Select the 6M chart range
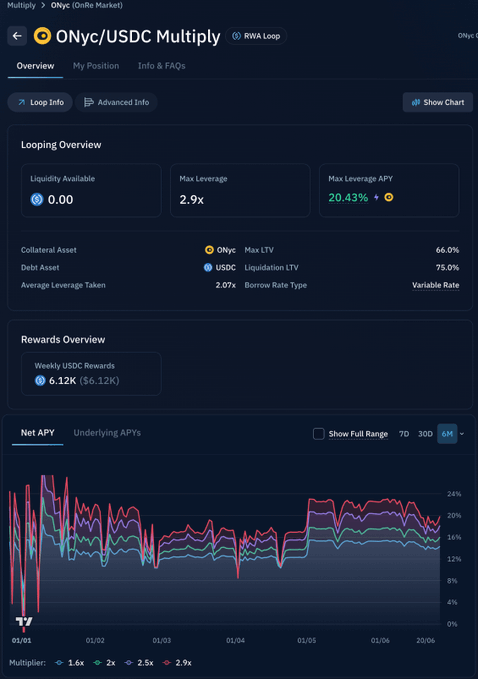Viewport: 478px width, 679px height. click(447, 434)
